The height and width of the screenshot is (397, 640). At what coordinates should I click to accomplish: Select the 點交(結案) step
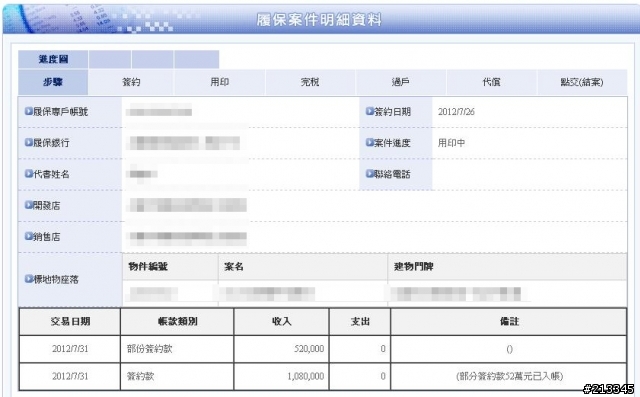(x=582, y=82)
